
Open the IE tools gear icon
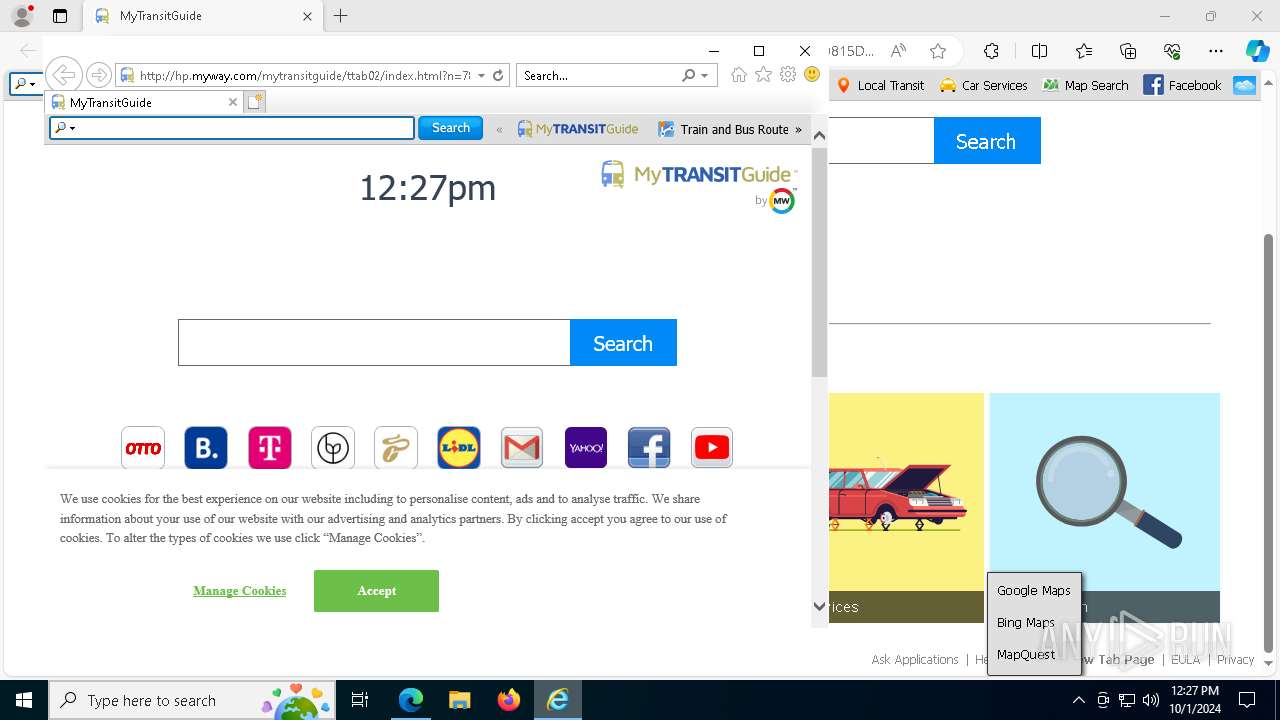coord(788,75)
